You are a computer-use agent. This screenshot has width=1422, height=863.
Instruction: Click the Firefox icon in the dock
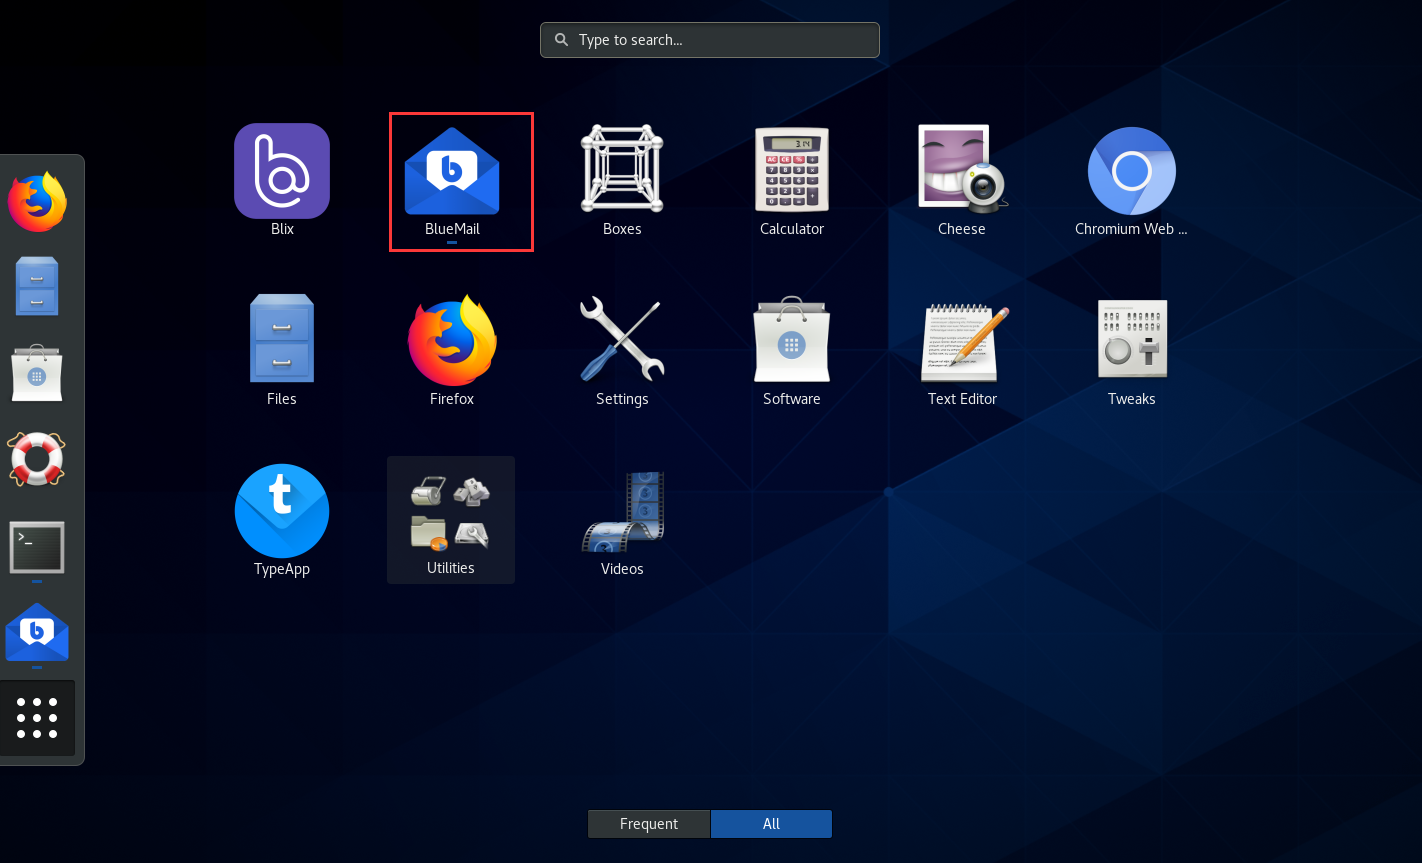point(37,202)
